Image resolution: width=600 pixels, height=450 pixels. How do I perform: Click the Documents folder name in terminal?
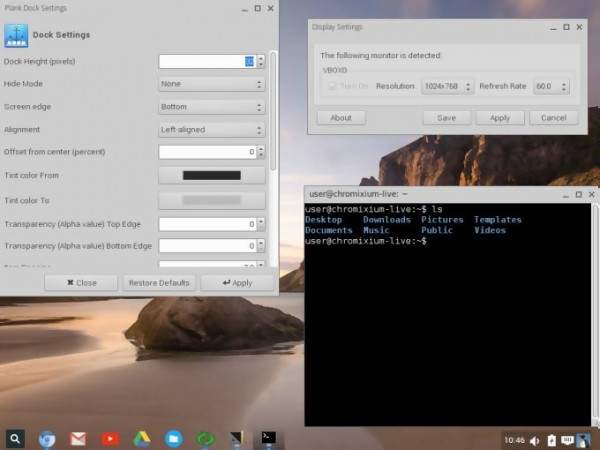(329, 230)
